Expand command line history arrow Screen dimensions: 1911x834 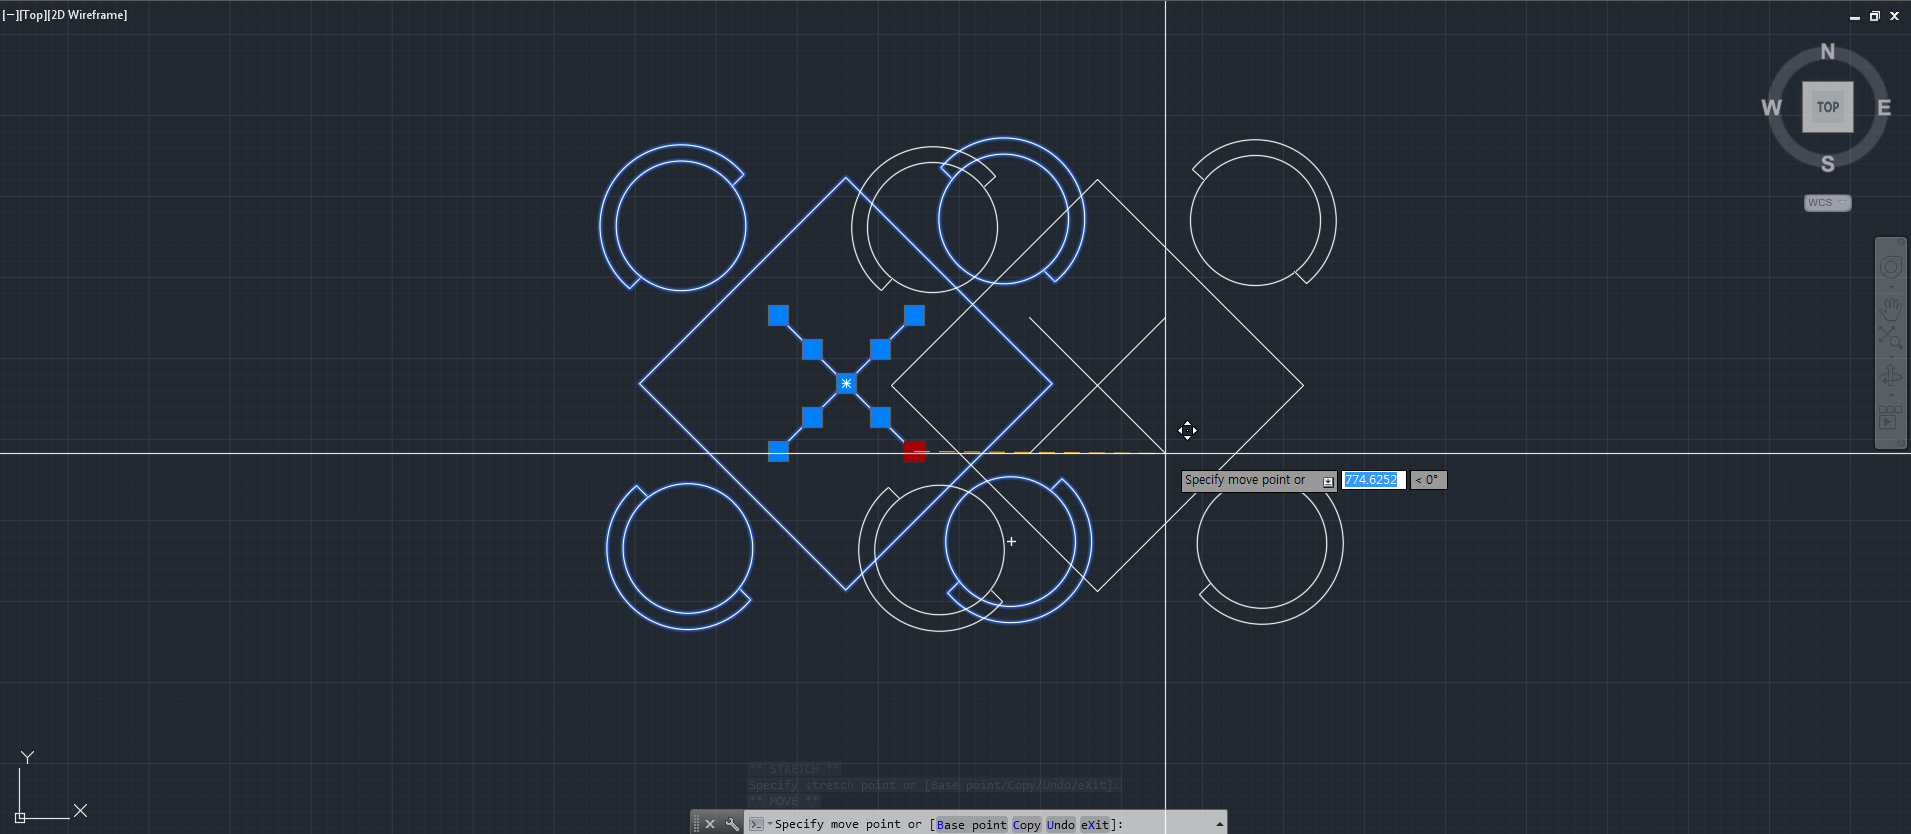(1219, 824)
